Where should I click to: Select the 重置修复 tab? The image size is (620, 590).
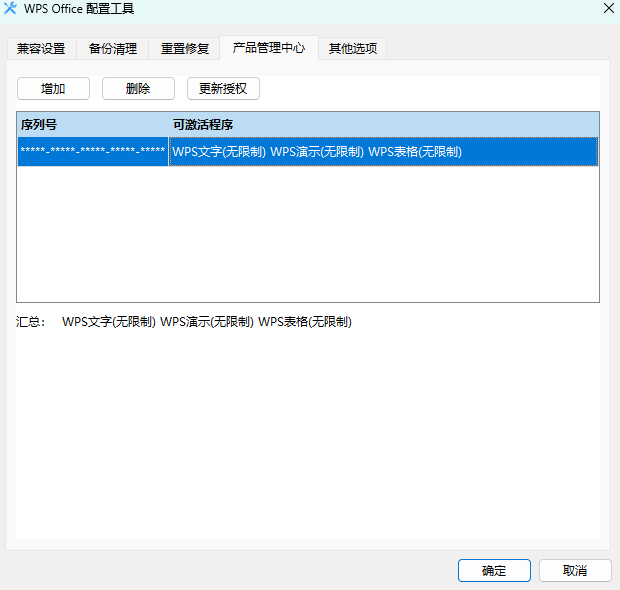184,49
